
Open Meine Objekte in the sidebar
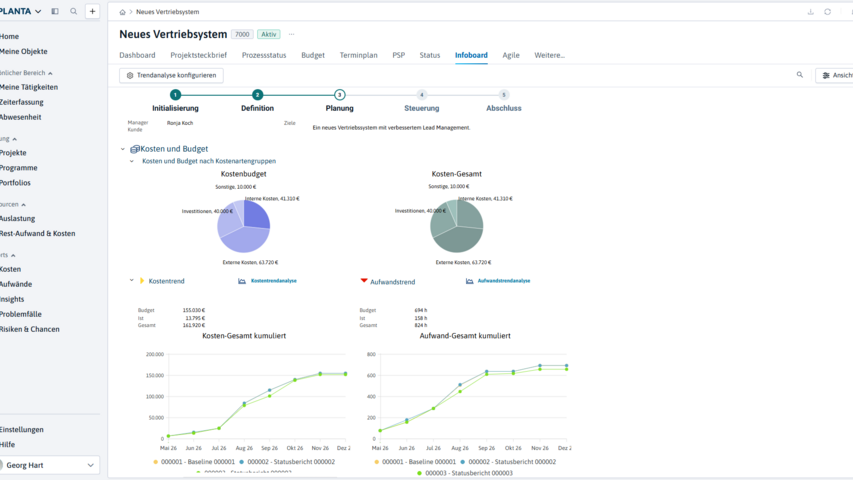pyautogui.click(x=23, y=51)
